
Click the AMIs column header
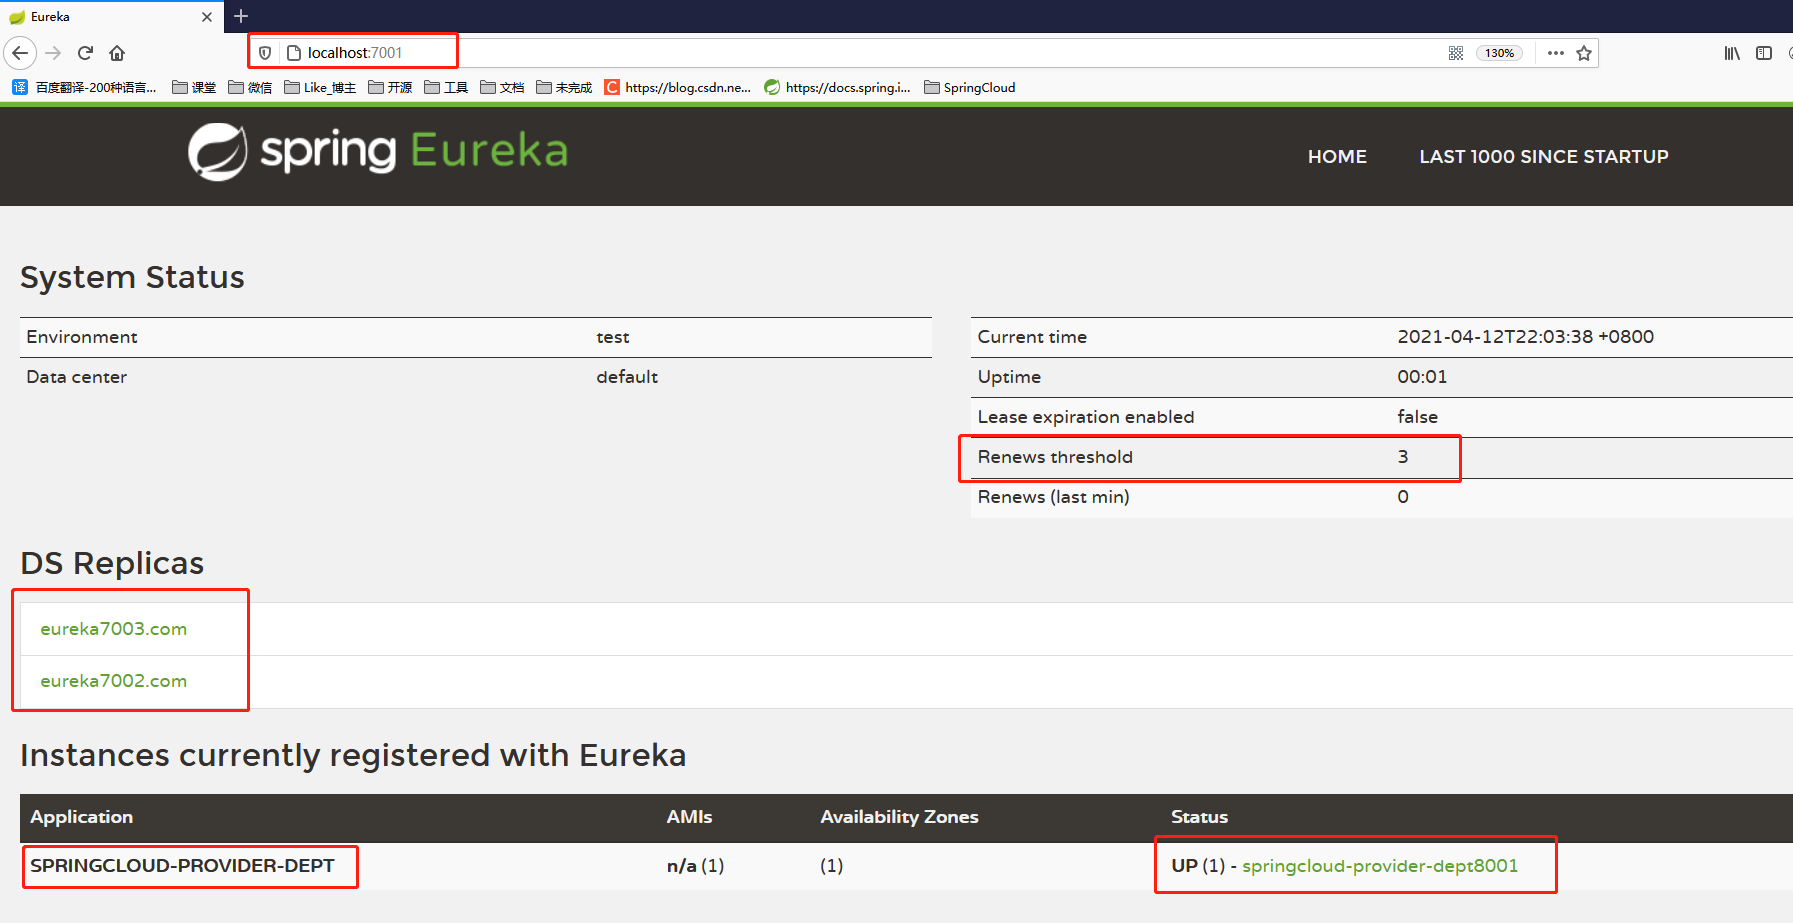coord(690,817)
